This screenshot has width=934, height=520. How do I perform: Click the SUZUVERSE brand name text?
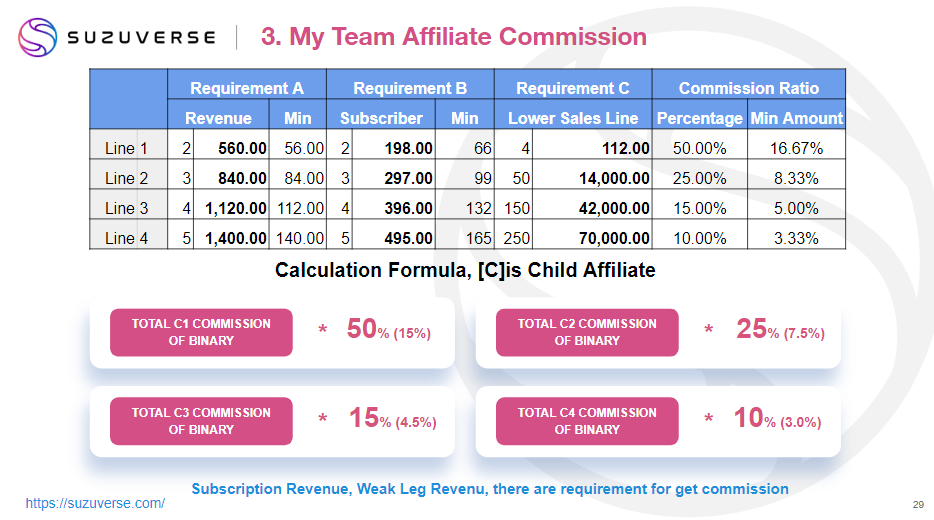141,38
